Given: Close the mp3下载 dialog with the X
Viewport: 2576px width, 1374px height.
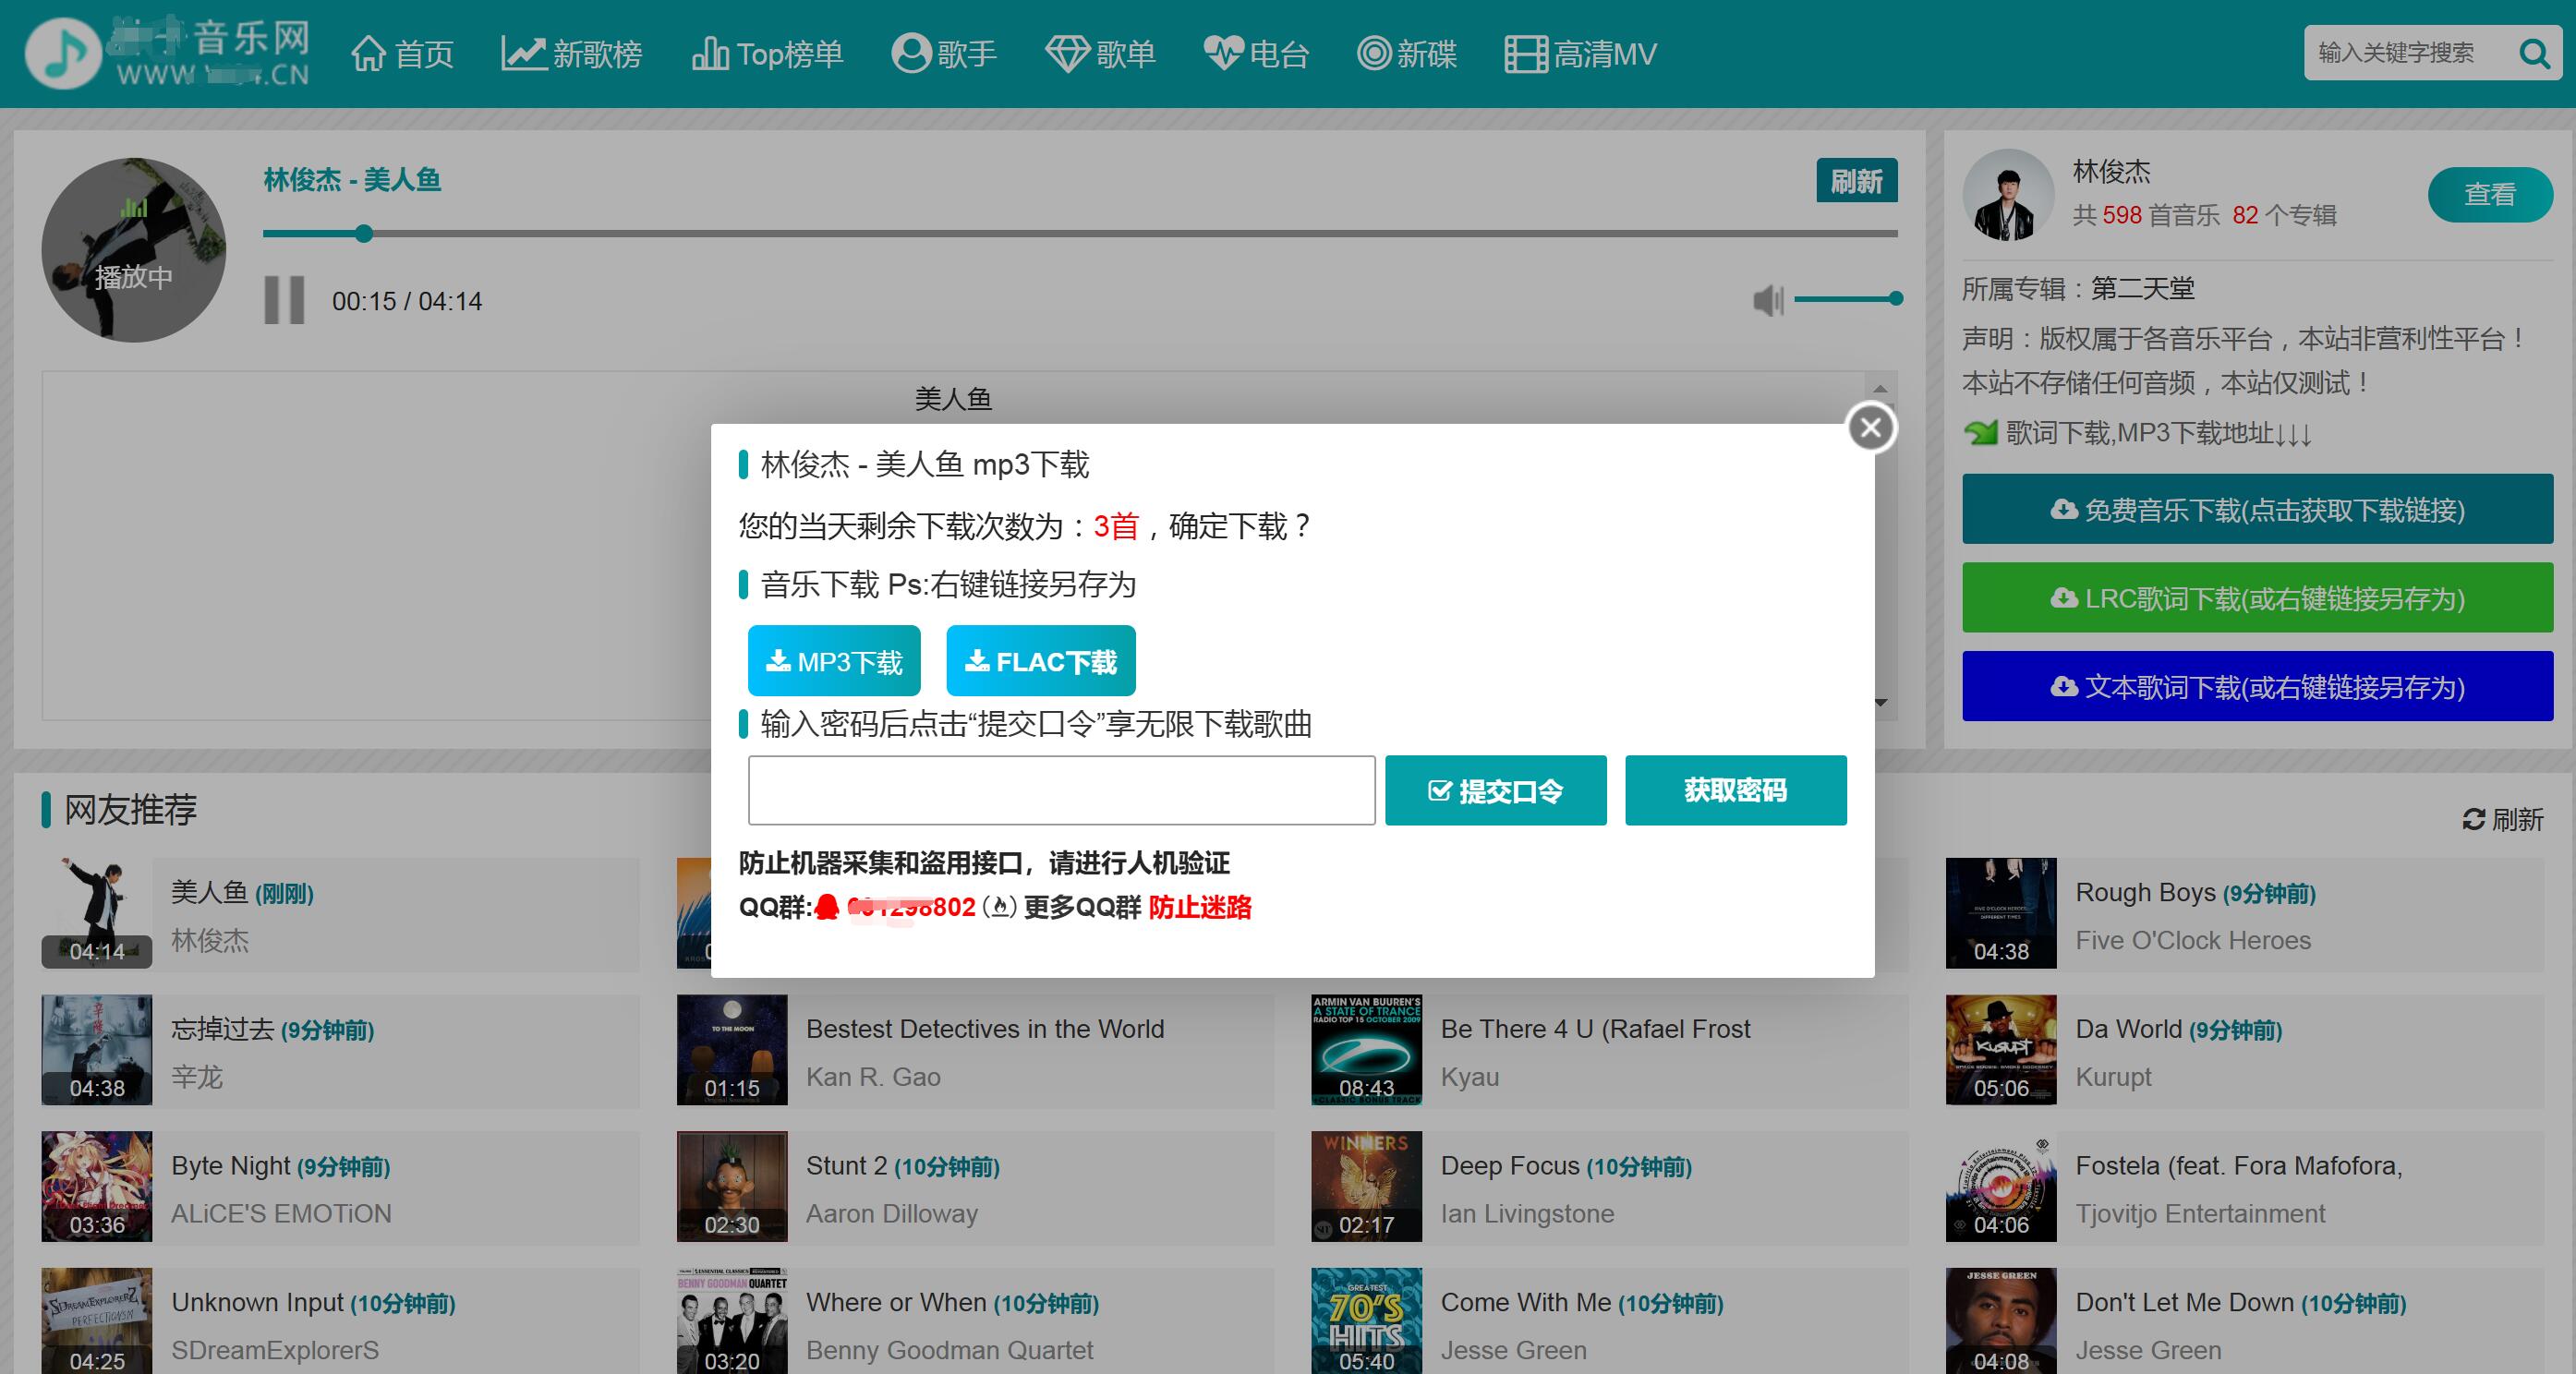Looking at the screenshot, I should click(x=1871, y=427).
